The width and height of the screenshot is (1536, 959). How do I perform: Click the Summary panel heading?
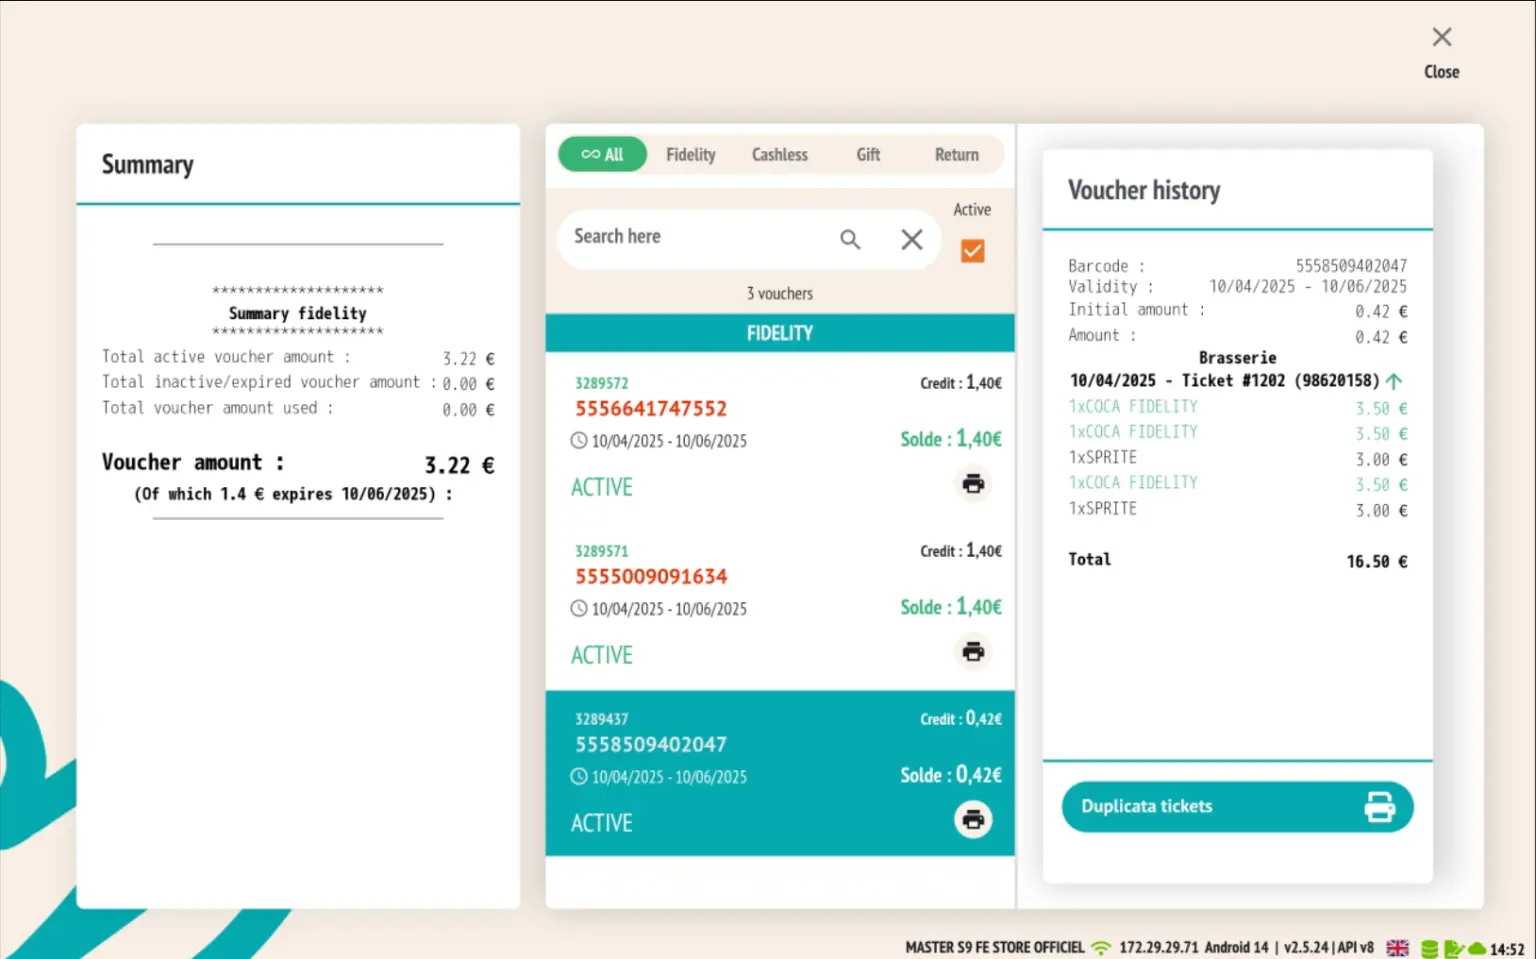tap(148, 165)
